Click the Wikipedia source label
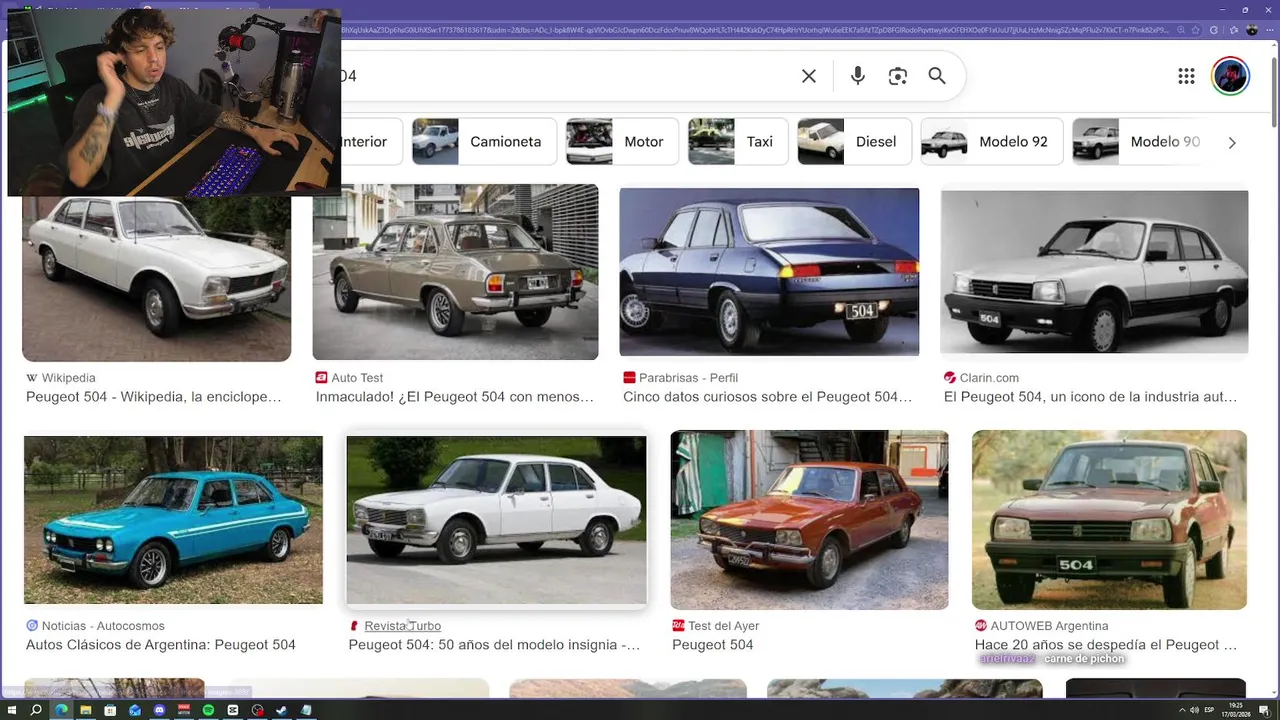Image resolution: width=1280 pixels, height=720 pixels. click(x=68, y=378)
